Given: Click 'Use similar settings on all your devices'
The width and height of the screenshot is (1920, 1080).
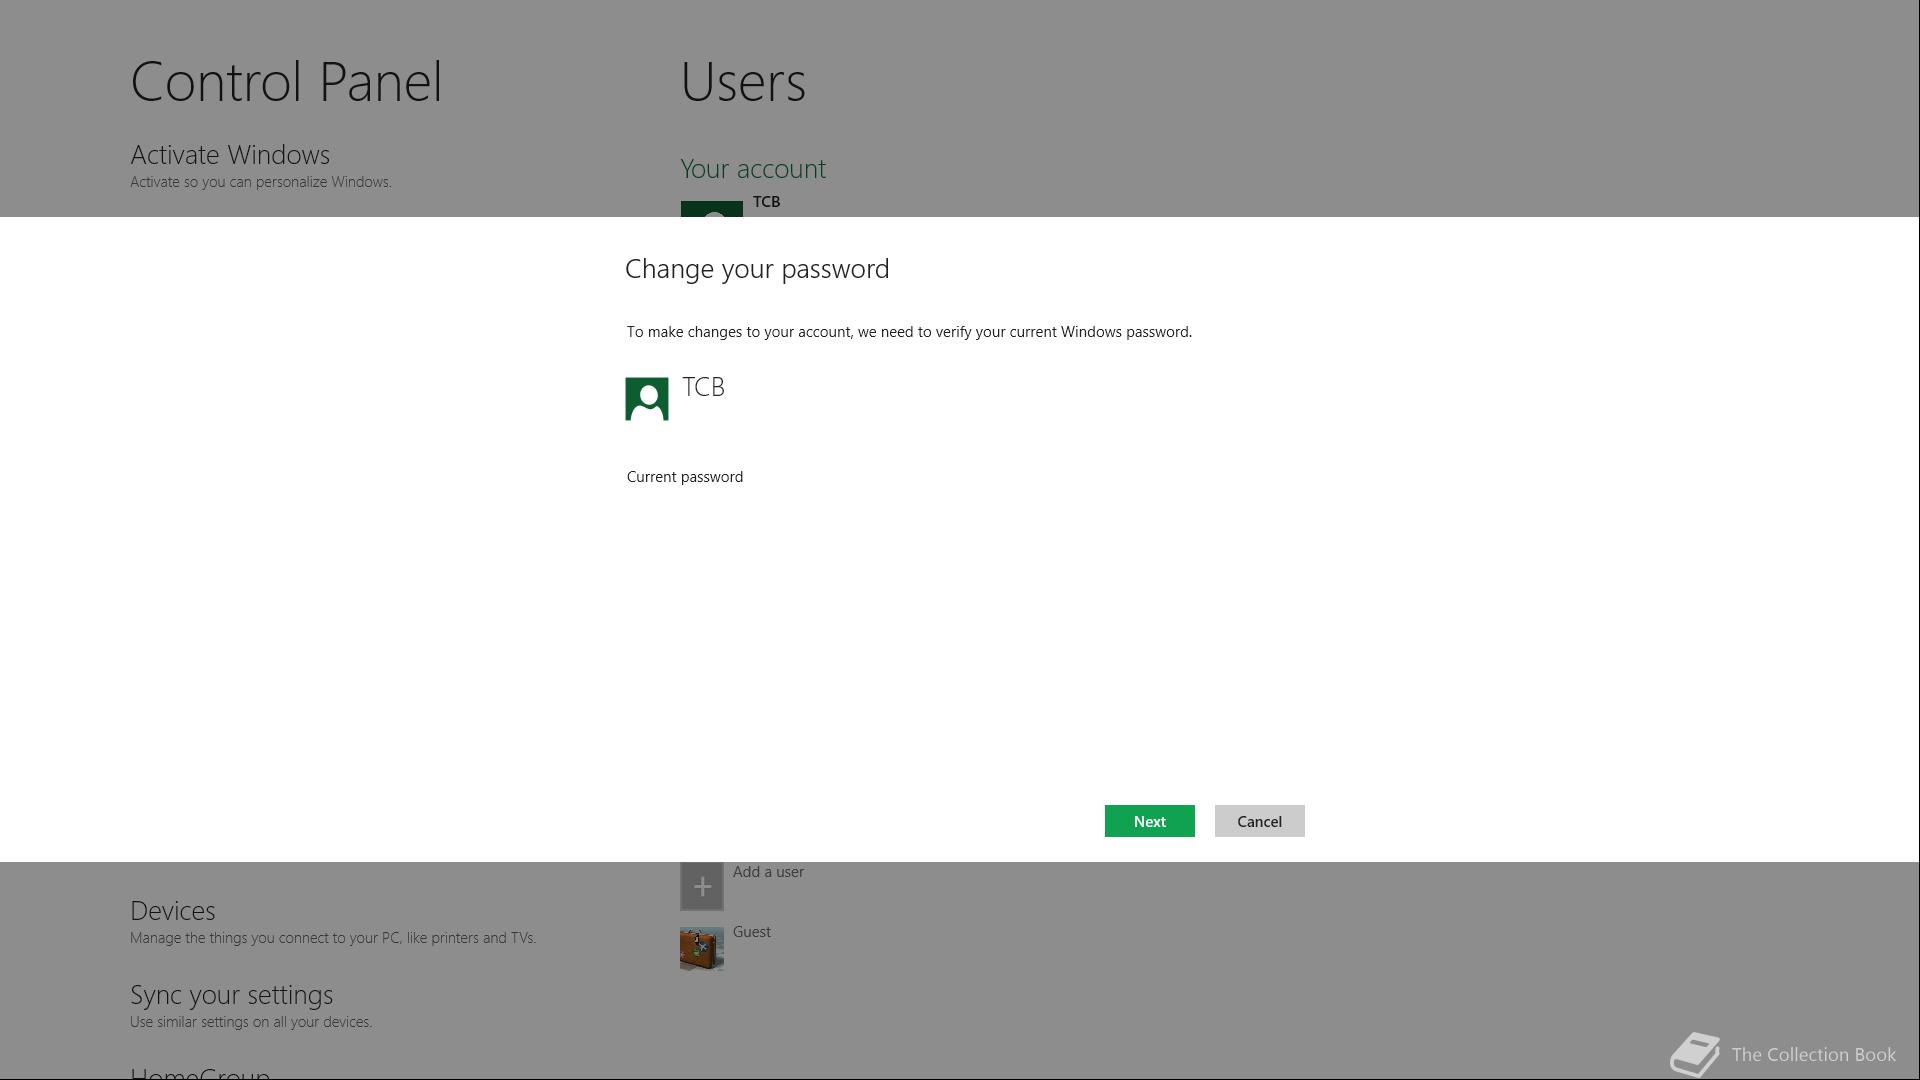Looking at the screenshot, I should pos(251,1022).
